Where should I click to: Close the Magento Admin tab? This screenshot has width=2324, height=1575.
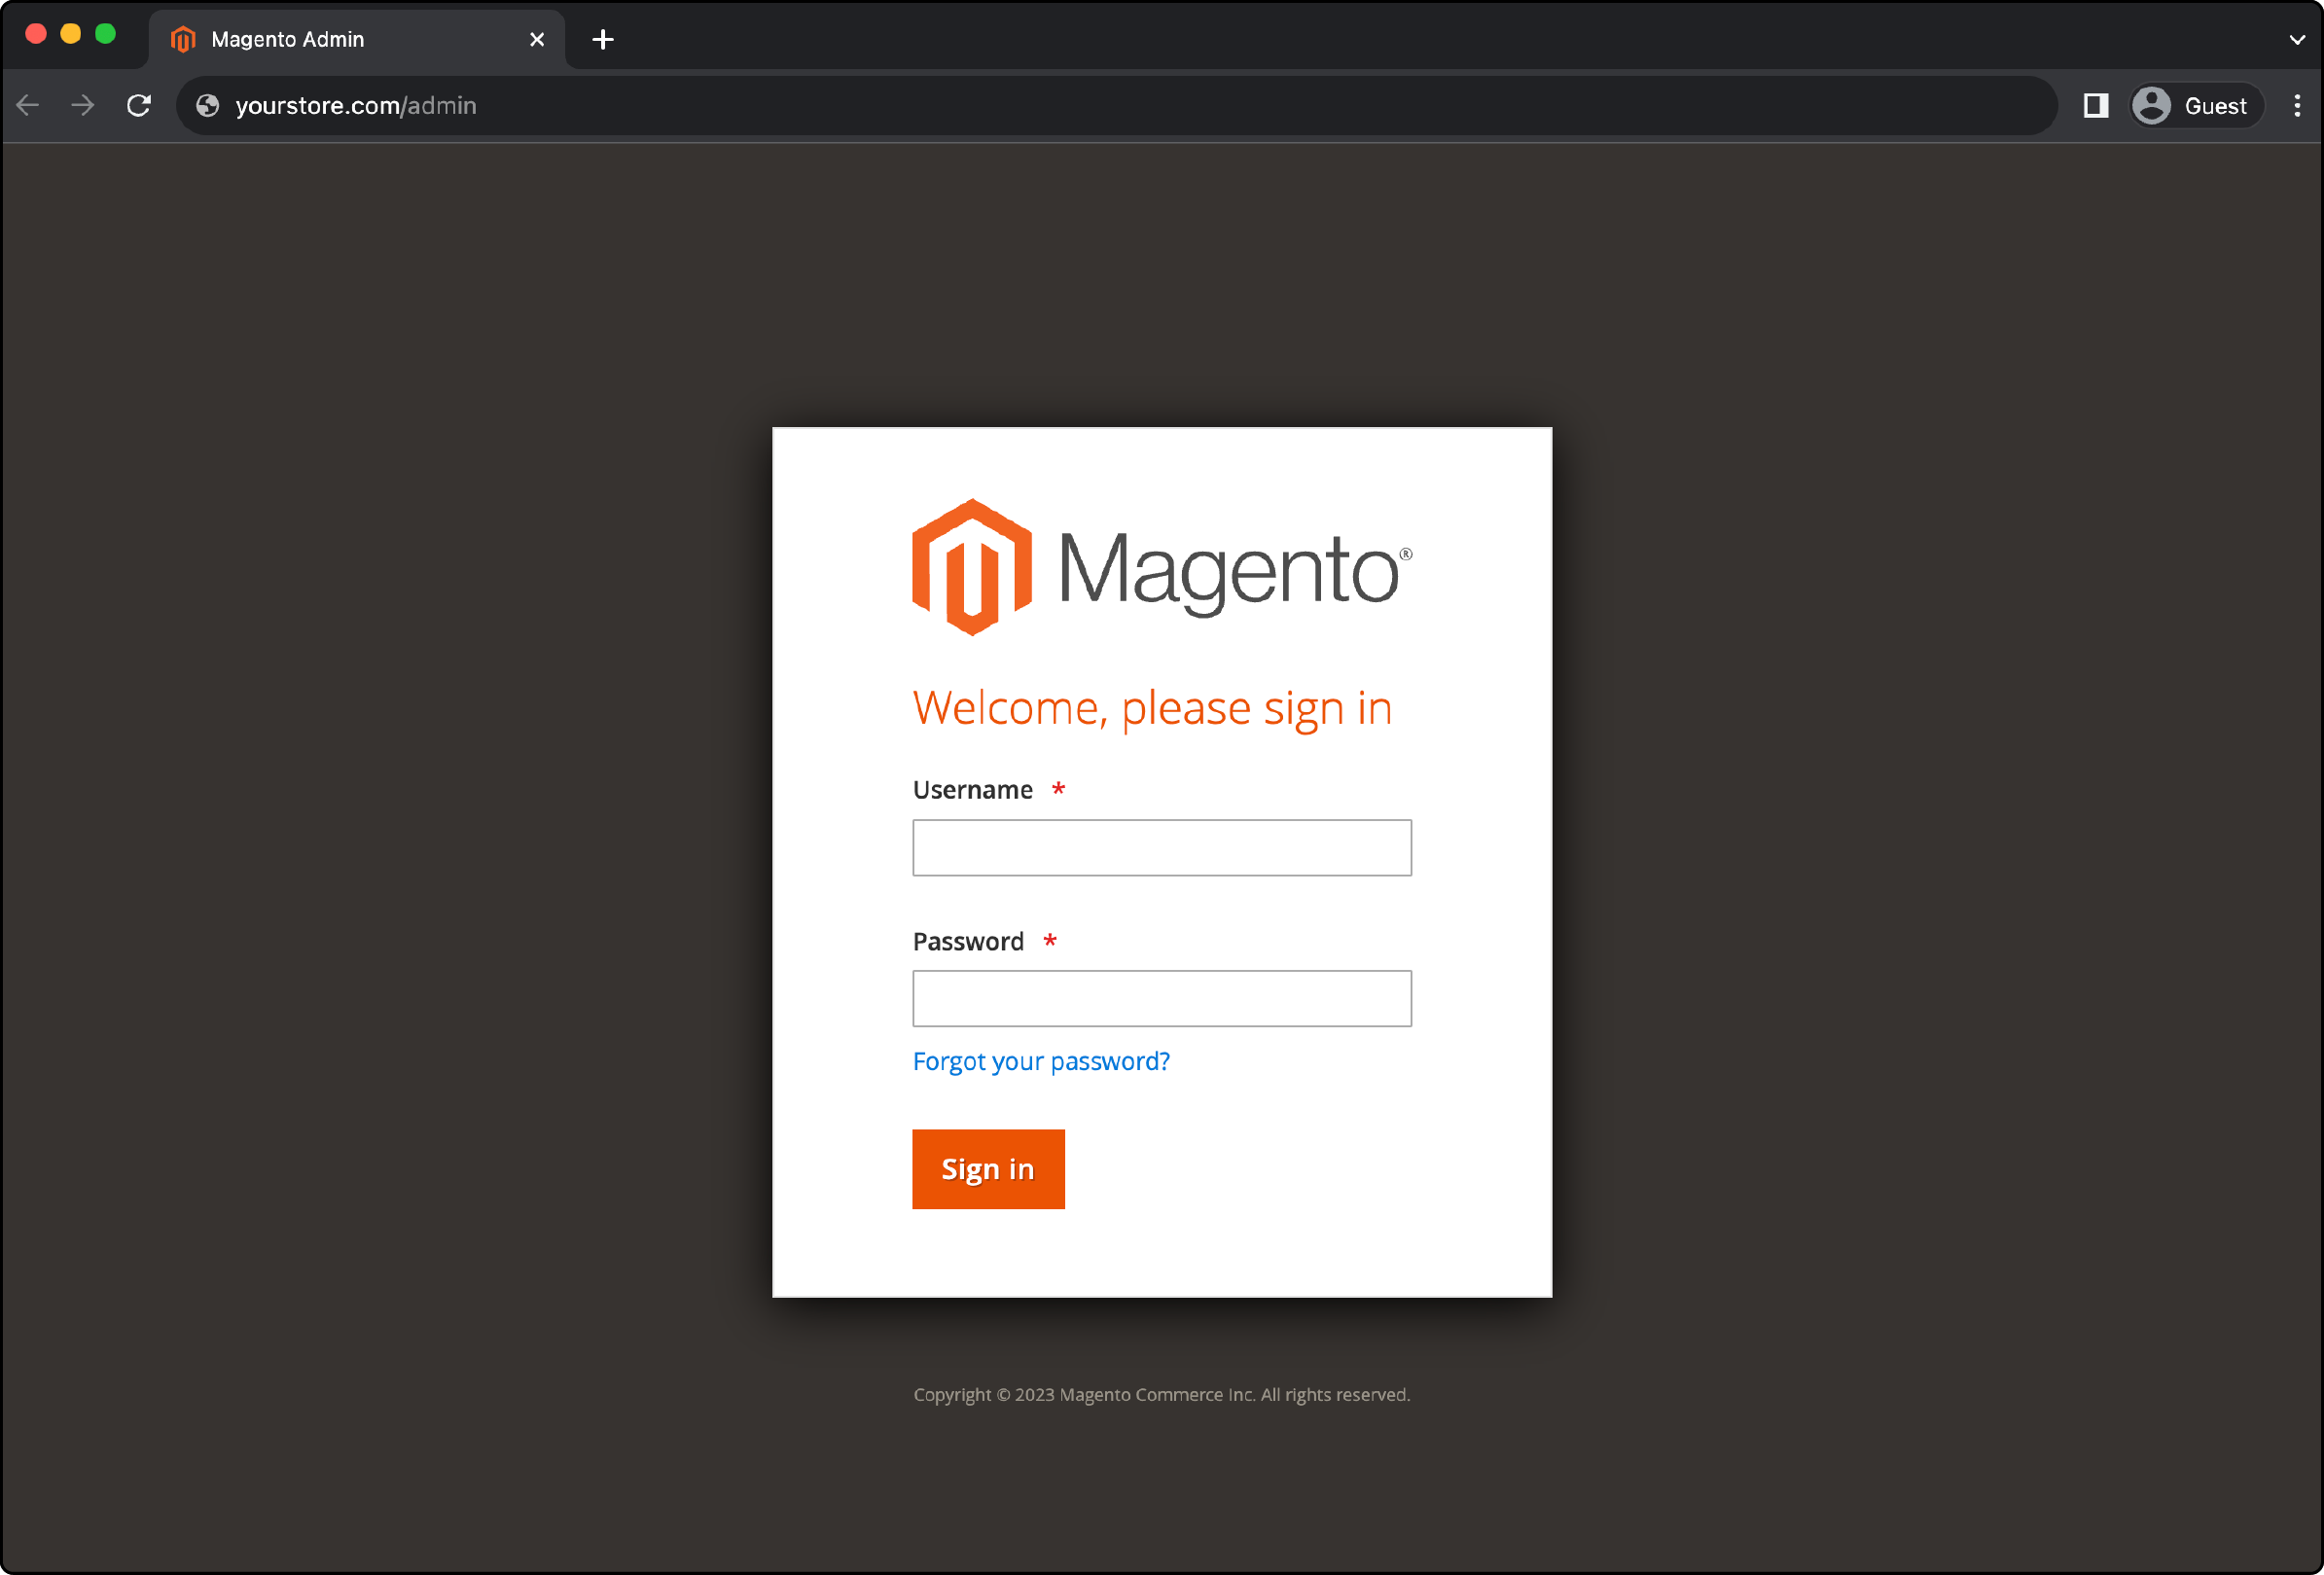(537, 39)
